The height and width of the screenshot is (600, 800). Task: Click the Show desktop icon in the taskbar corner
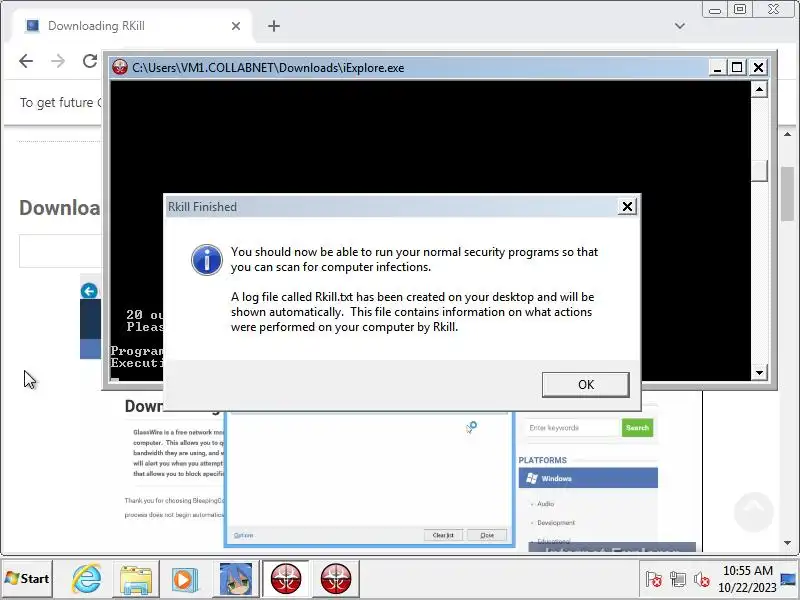coord(788,579)
